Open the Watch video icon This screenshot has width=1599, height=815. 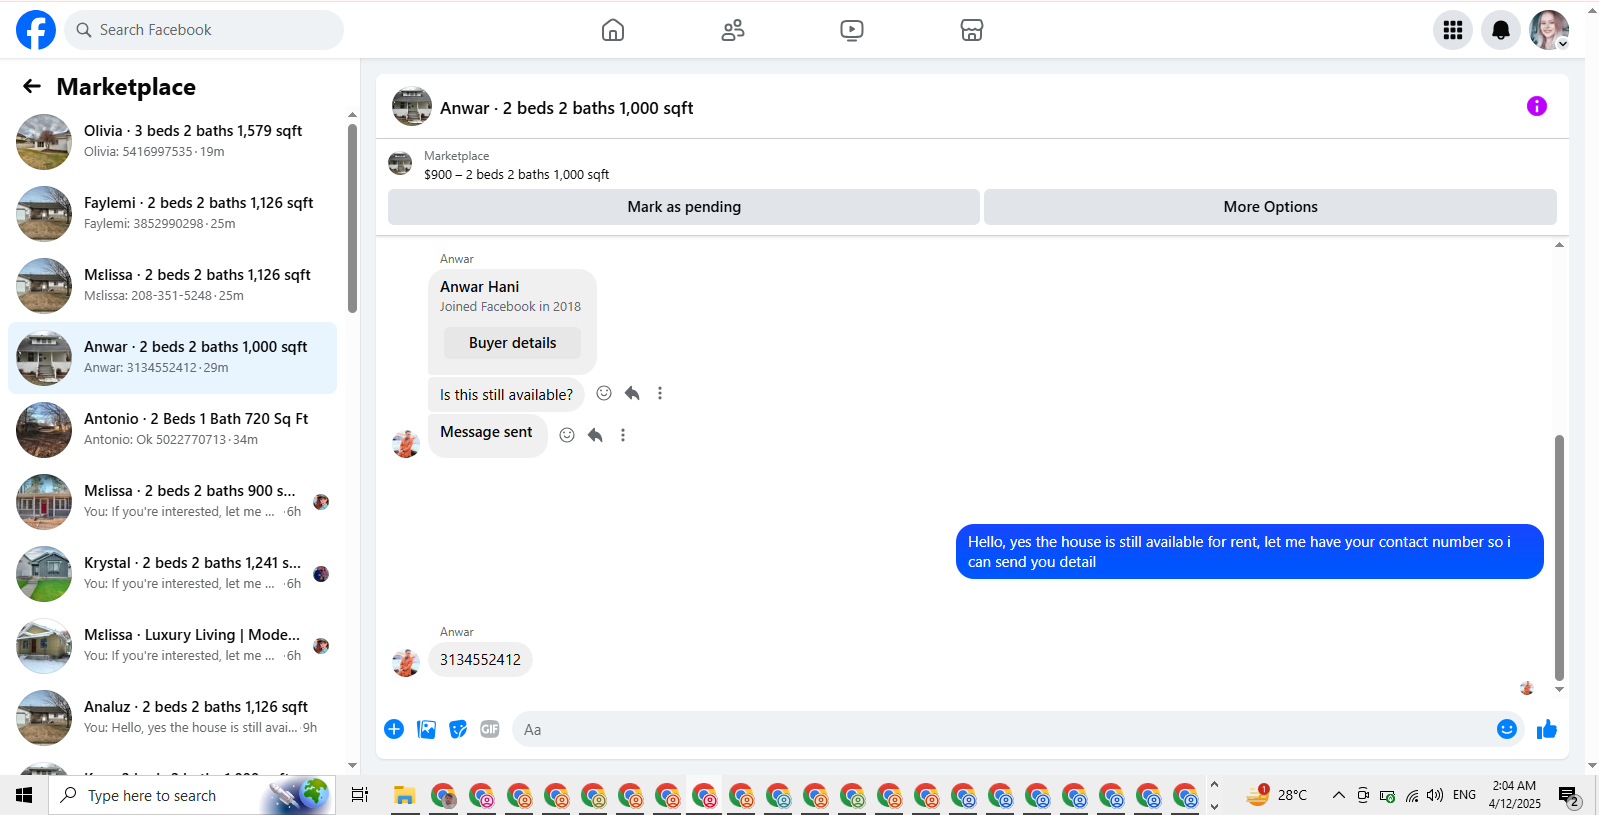pos(852,30)
